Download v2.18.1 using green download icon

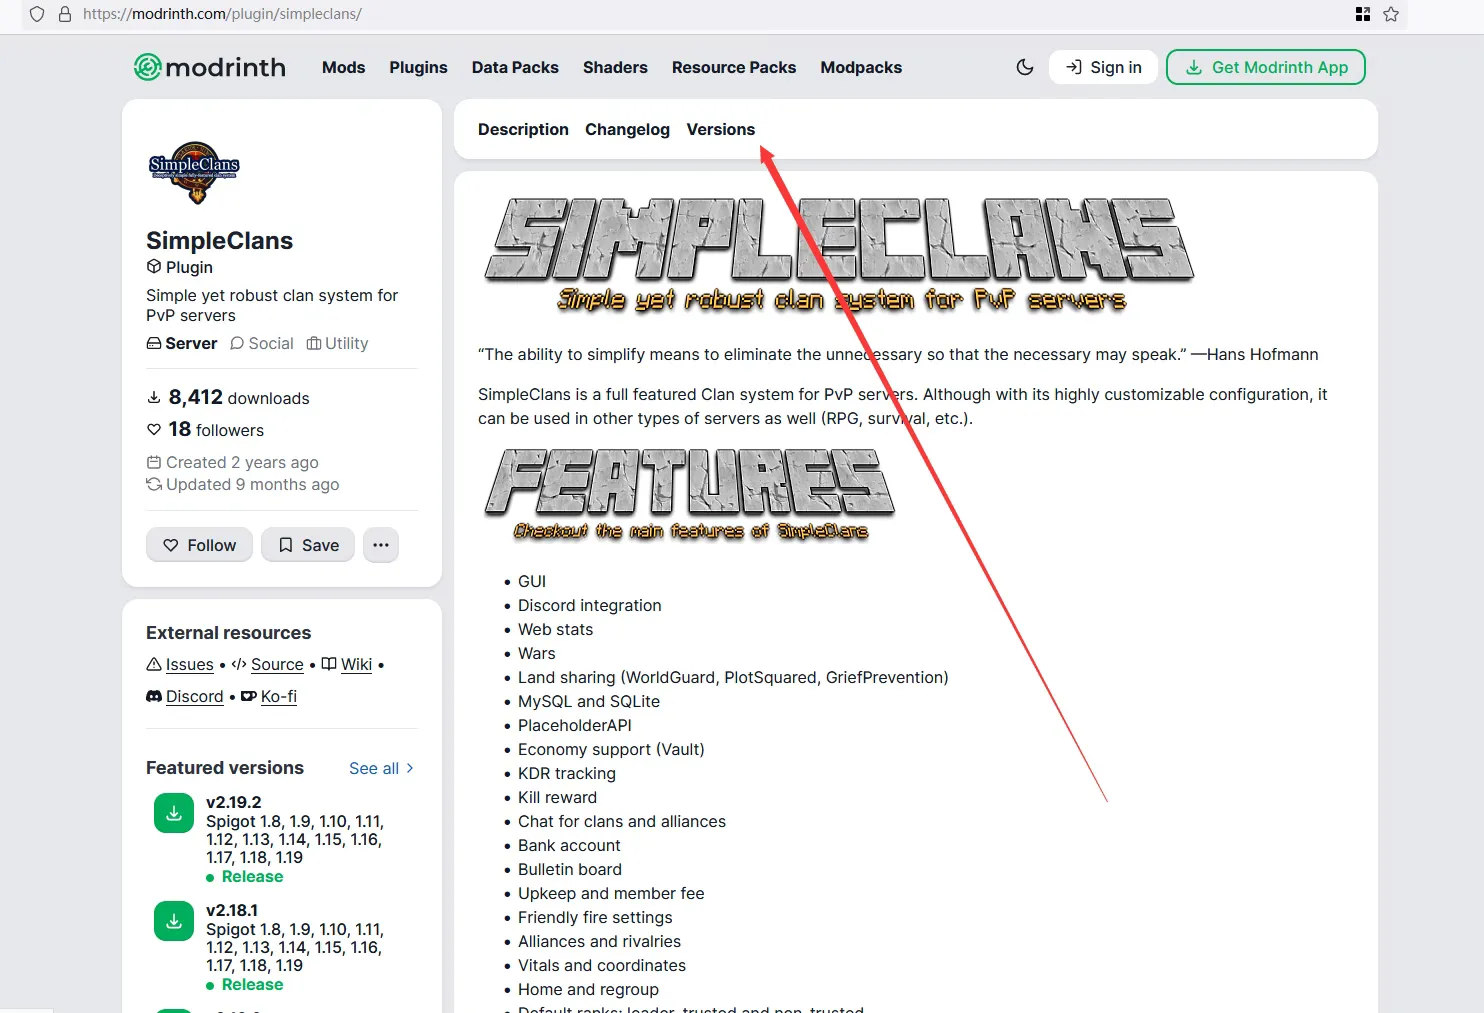[x=174, y=921]
